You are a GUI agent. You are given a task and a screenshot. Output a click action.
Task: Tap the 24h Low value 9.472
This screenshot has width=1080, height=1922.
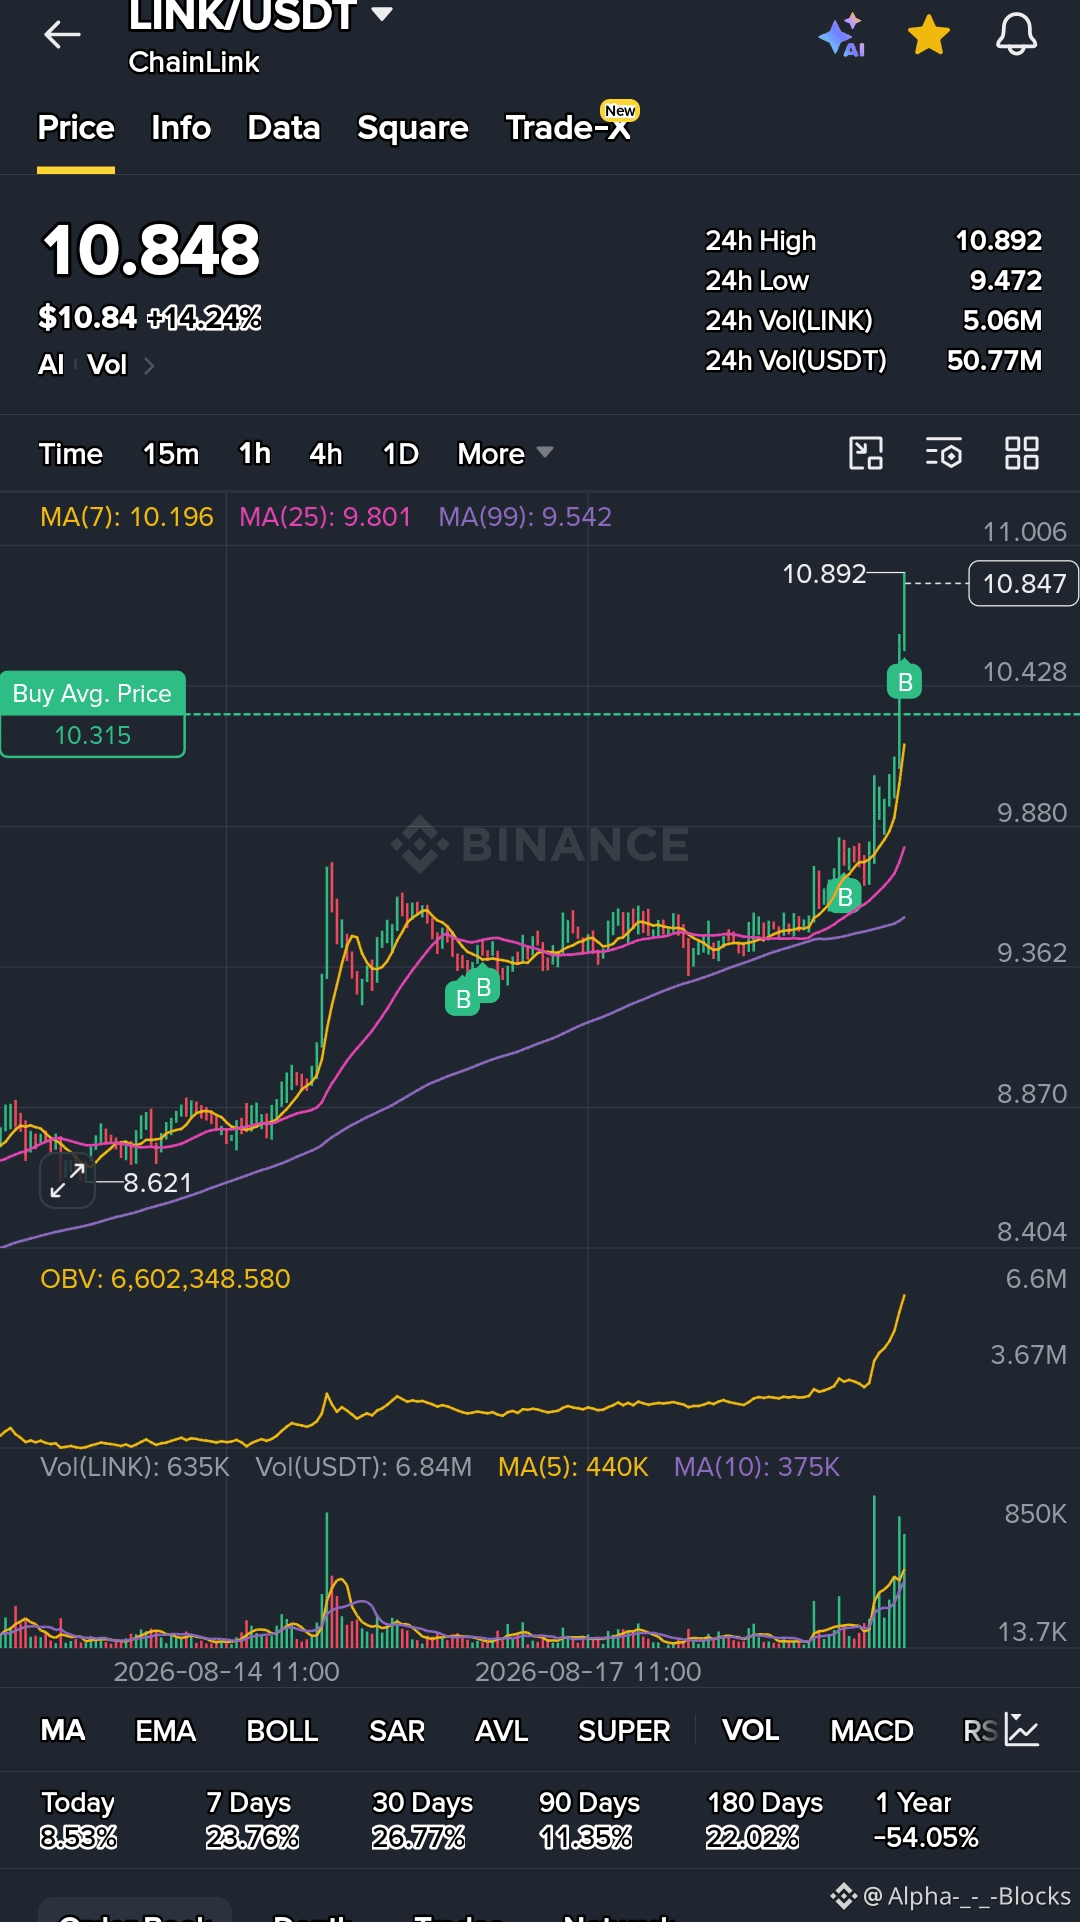(x=1006, y=281)
